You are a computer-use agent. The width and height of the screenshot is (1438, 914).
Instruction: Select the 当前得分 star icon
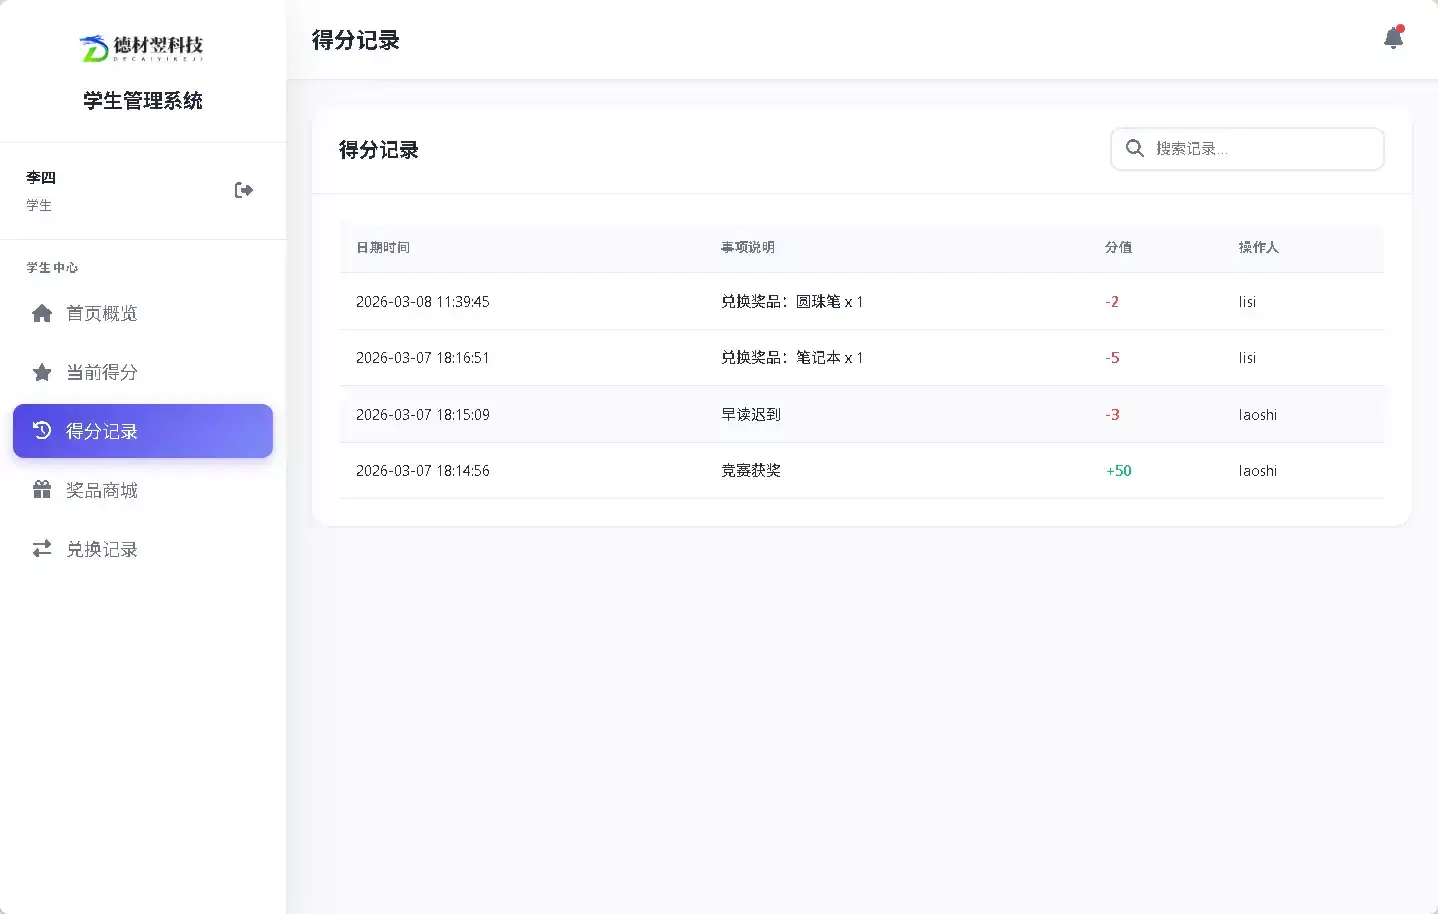[41, 372]
